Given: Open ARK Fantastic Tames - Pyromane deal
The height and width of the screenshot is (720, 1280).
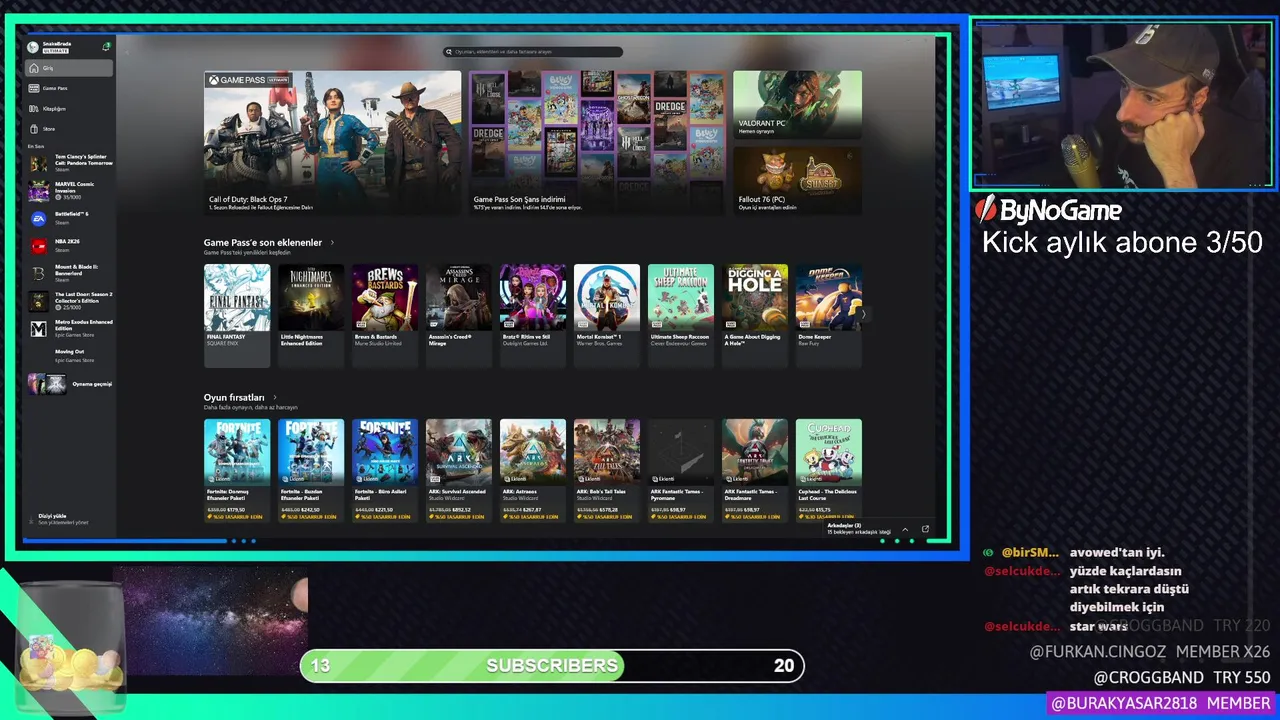Looking at the screenshot, I should click(x=681, y=470).
